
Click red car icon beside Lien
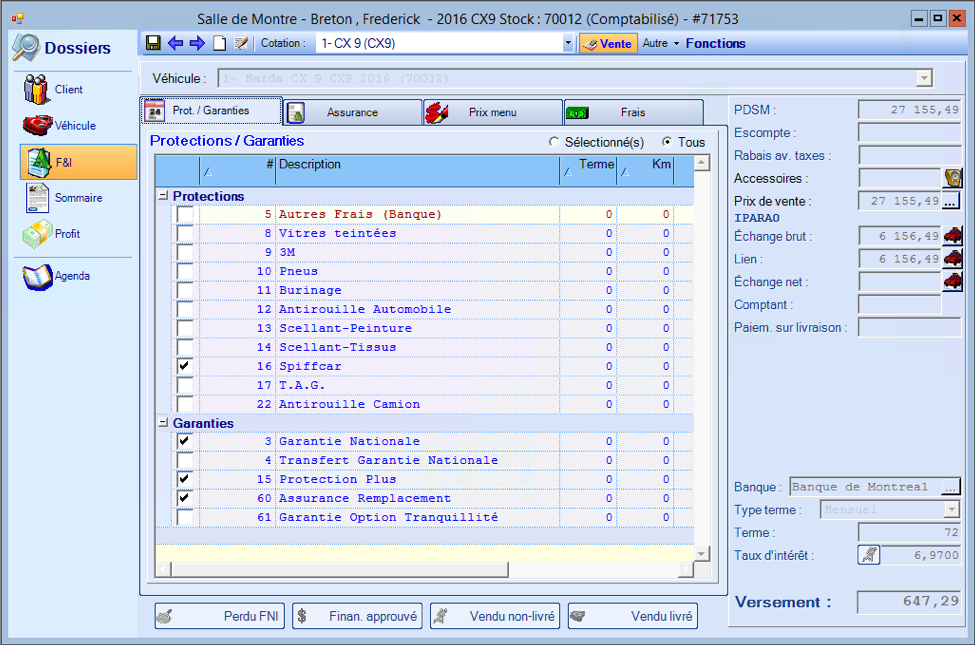click(953, 259)
